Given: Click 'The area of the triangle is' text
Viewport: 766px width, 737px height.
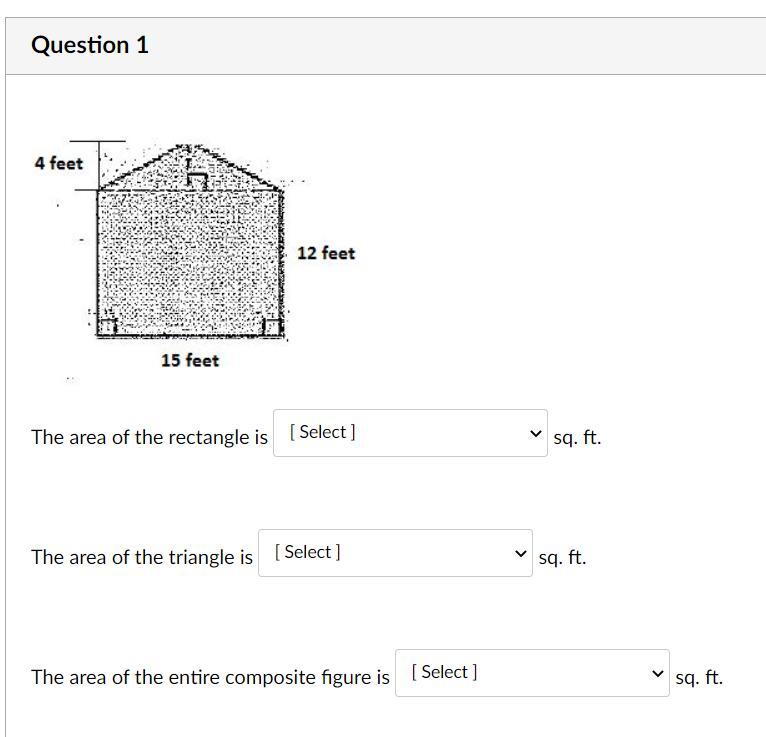Looking at the screenshot, I should (x=142, y=557).
